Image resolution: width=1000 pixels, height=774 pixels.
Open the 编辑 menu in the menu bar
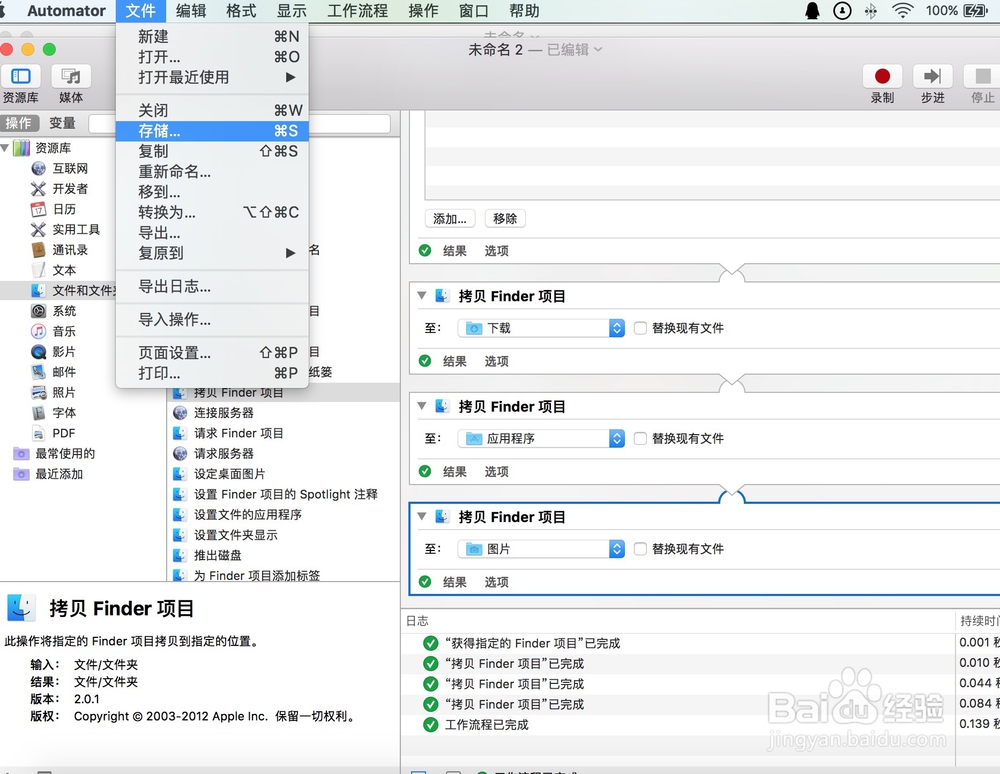191,10
